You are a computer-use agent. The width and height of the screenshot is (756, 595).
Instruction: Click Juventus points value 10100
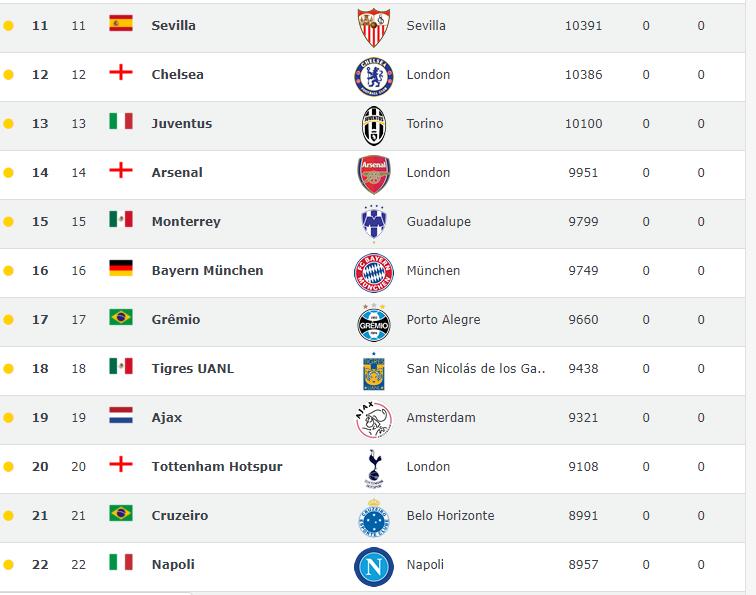[583, 124]
